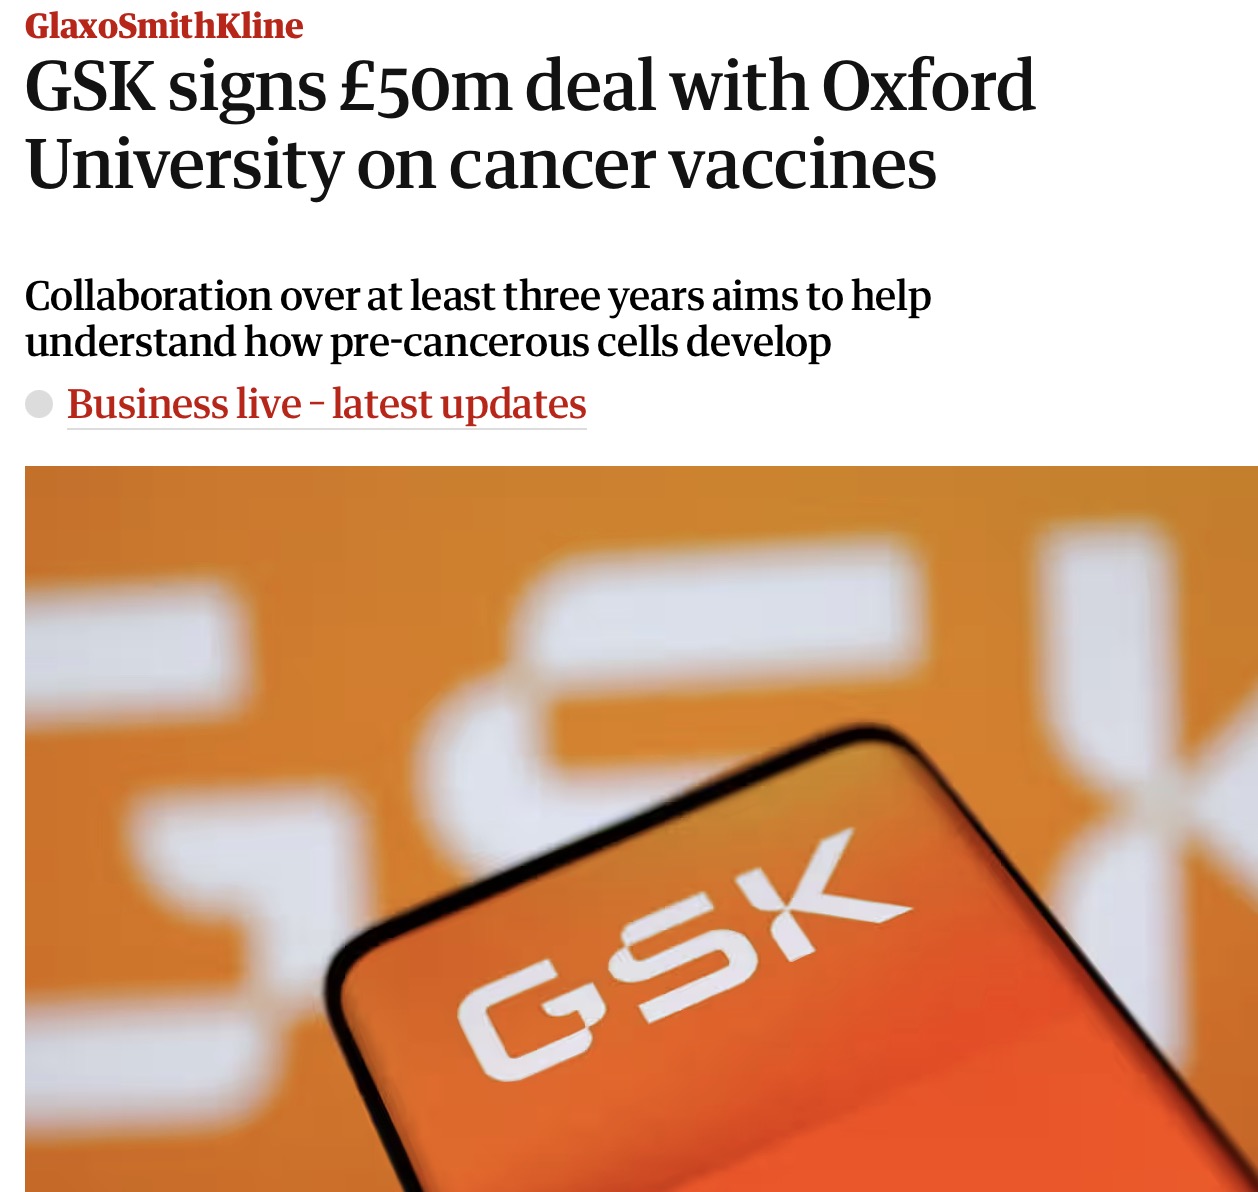
Task: Open the GlaxoSmithKline topic link
Action: 164,25
